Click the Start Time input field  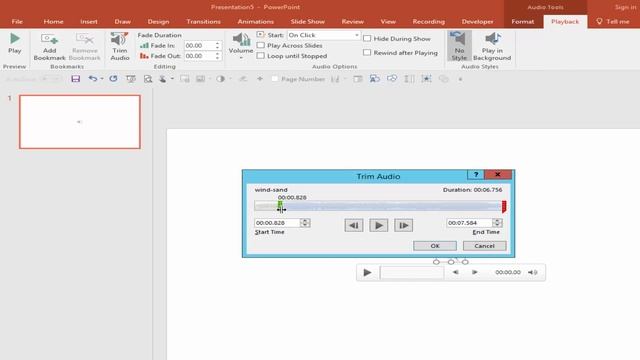click(x=278, y=223)
